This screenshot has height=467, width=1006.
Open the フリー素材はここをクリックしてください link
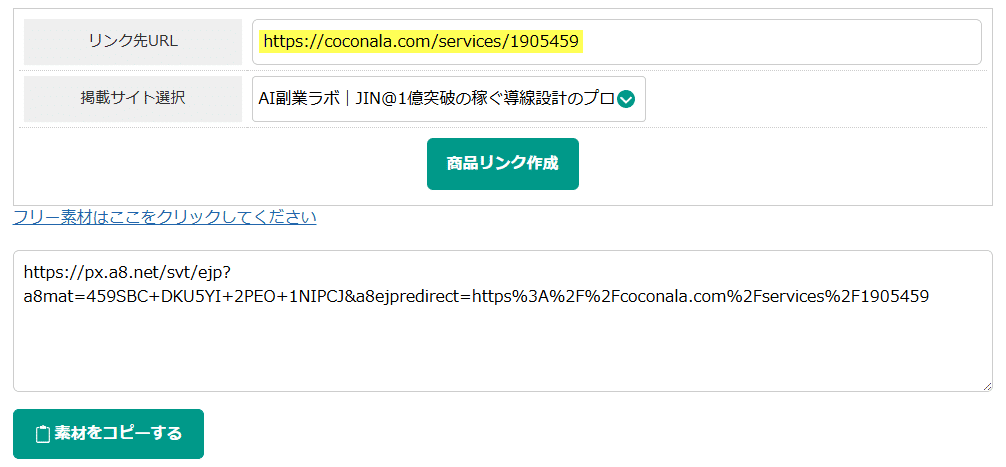(164, 217)
